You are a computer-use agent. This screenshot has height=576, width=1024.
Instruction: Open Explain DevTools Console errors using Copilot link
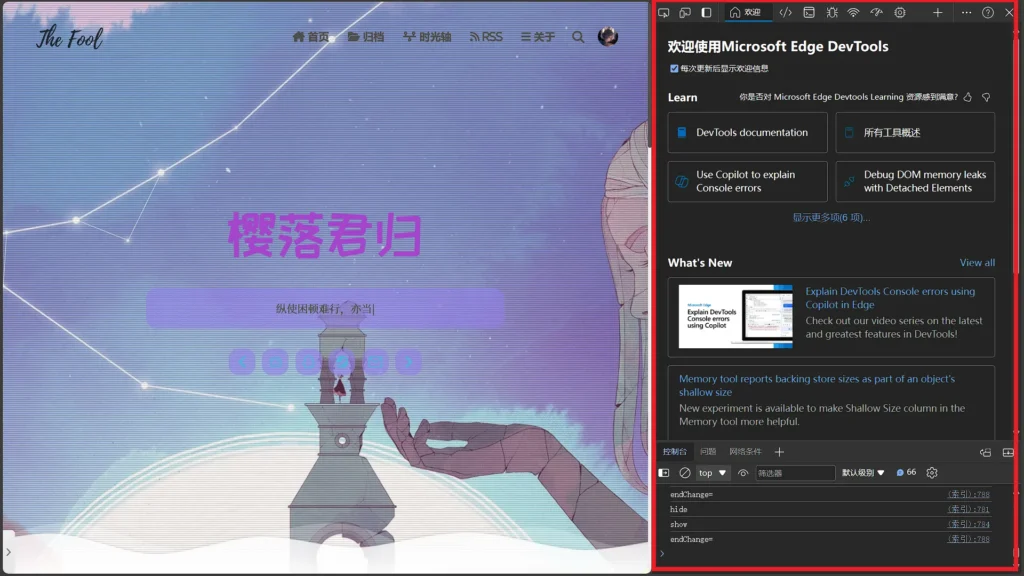(x=889, y=298)
